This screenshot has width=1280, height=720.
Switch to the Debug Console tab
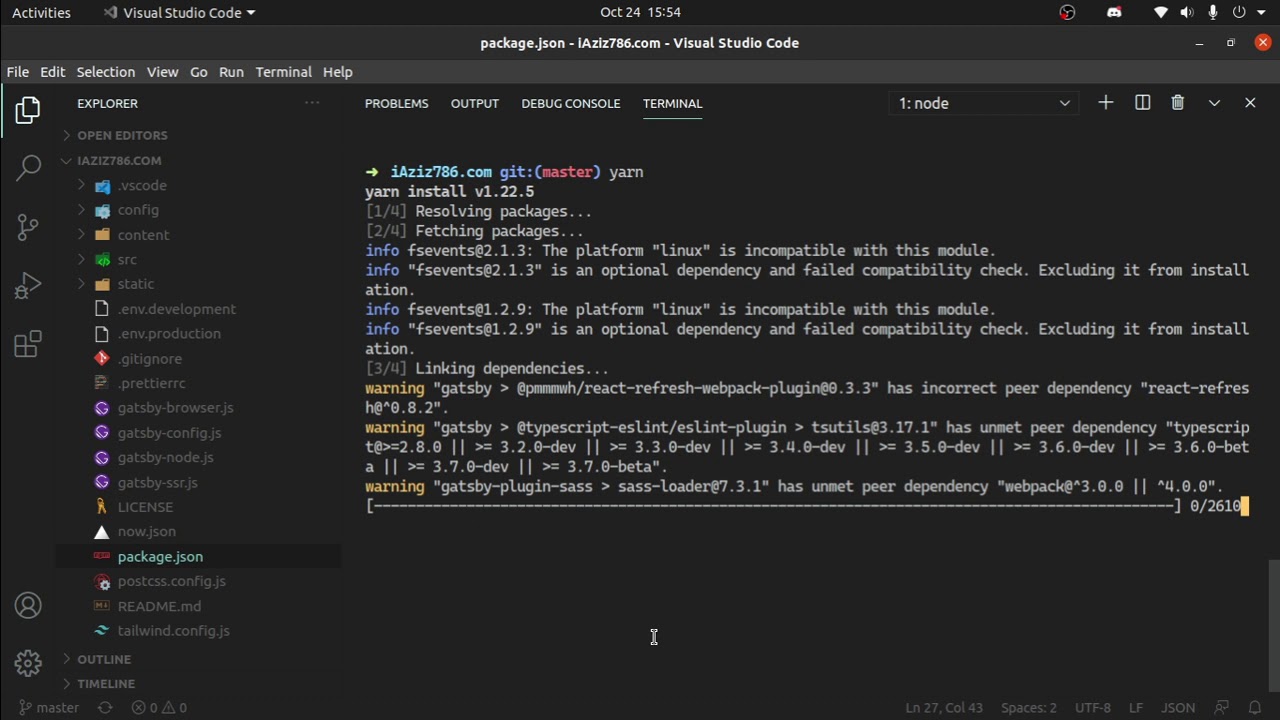[x=570, y=103]
